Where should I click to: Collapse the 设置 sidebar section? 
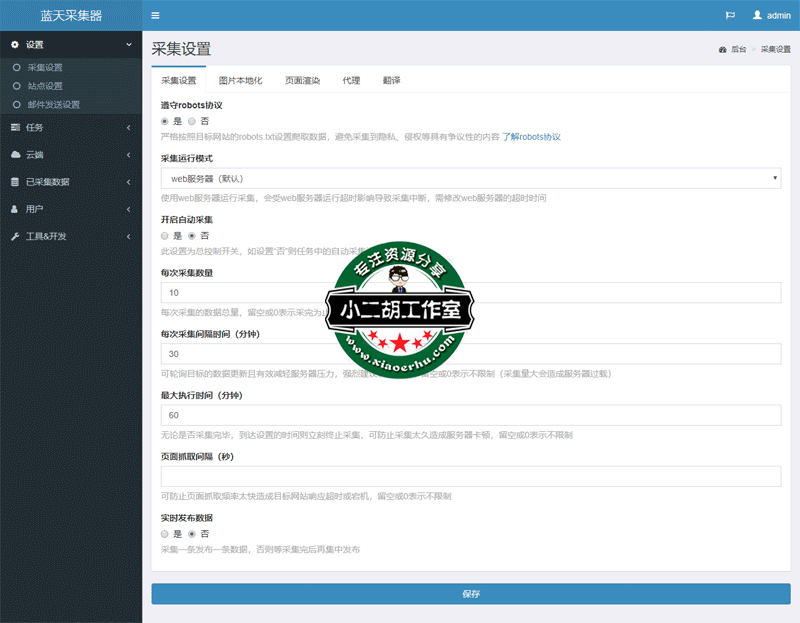pyautogui.click(x=128, y=45)
